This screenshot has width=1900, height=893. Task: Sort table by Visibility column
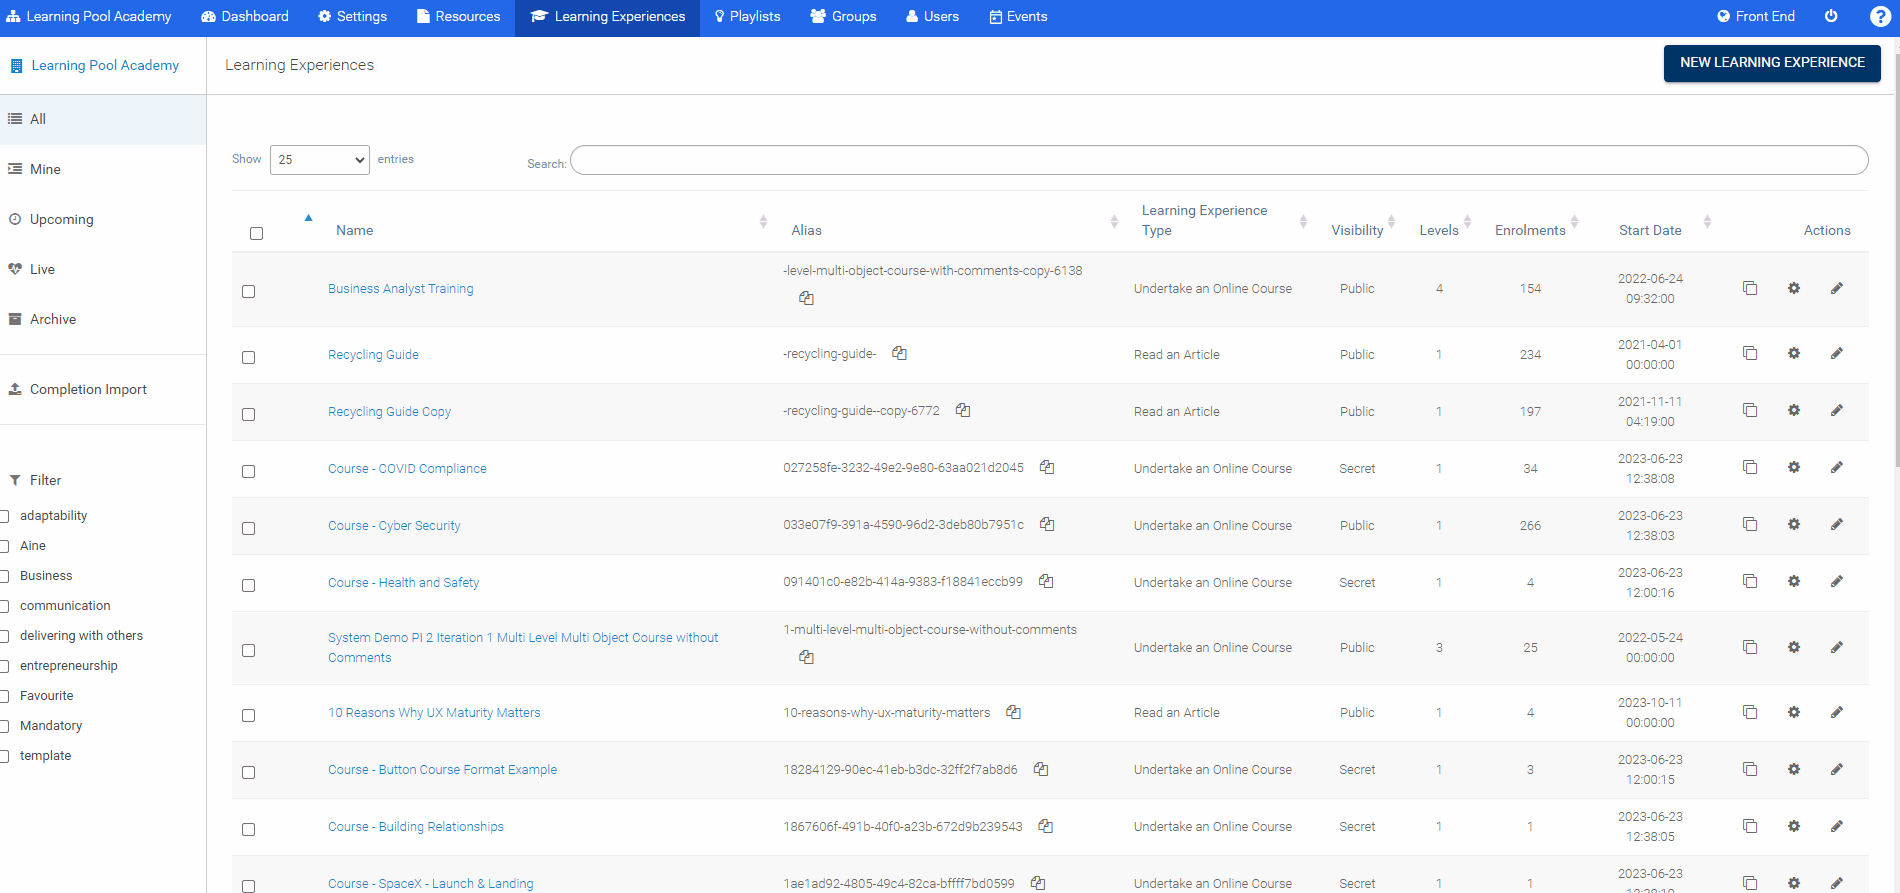coord(1357,230)
